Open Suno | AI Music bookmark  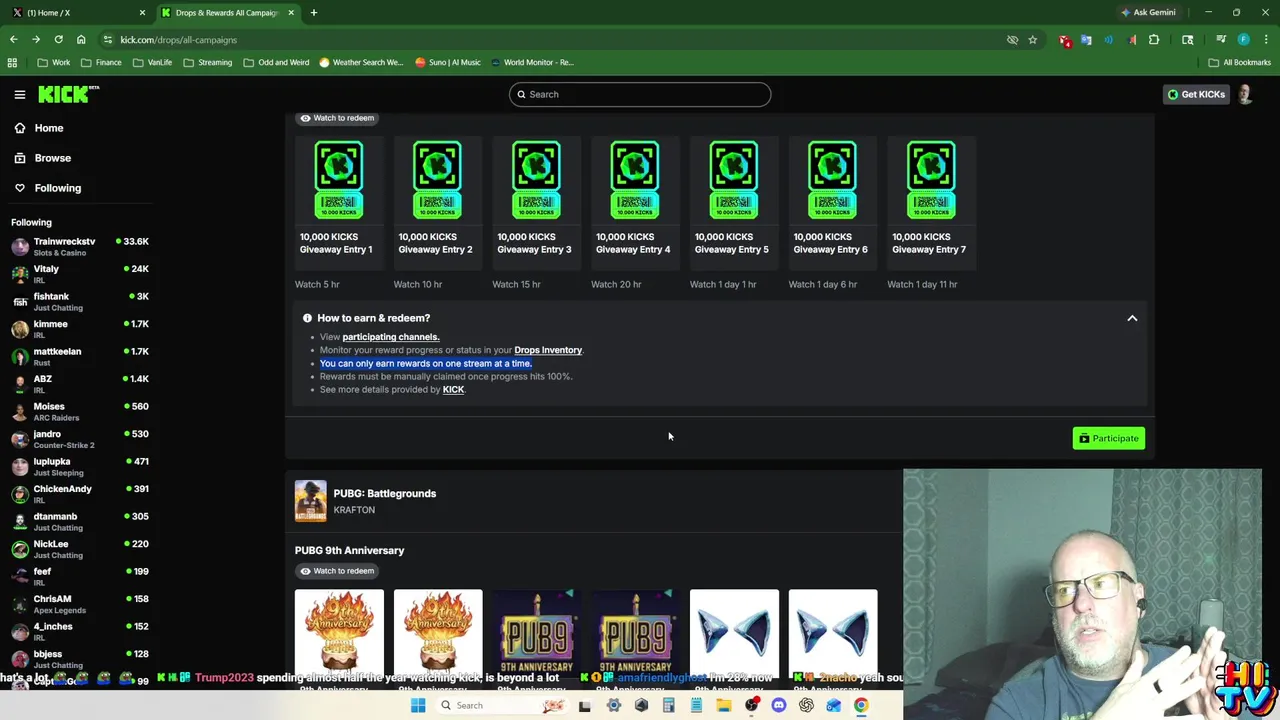click(x=448, y=62)
